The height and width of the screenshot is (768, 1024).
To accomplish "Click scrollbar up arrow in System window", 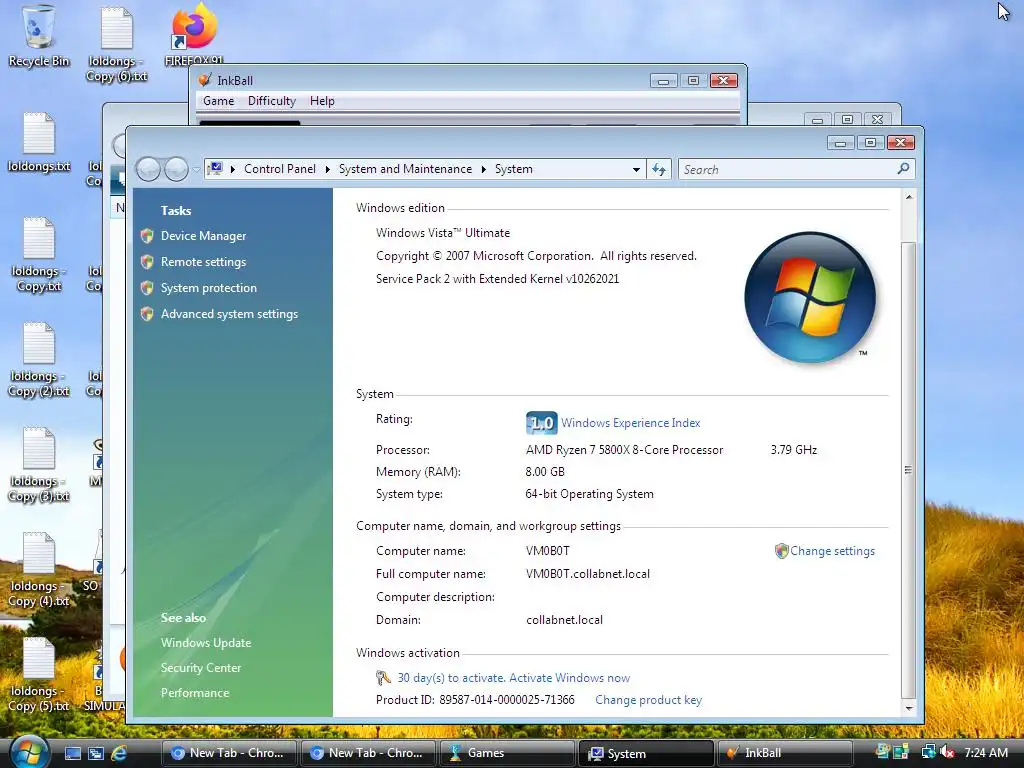I will (x=908, y=197).
